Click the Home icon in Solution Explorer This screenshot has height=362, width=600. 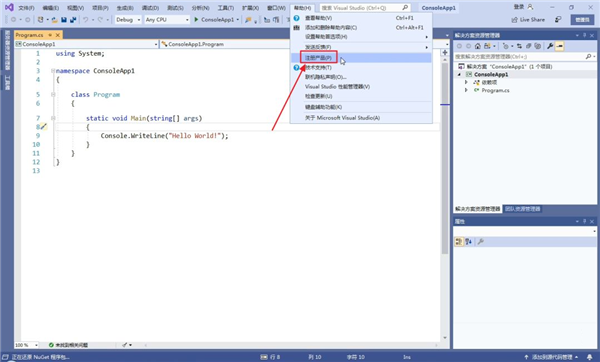point(478,46)
